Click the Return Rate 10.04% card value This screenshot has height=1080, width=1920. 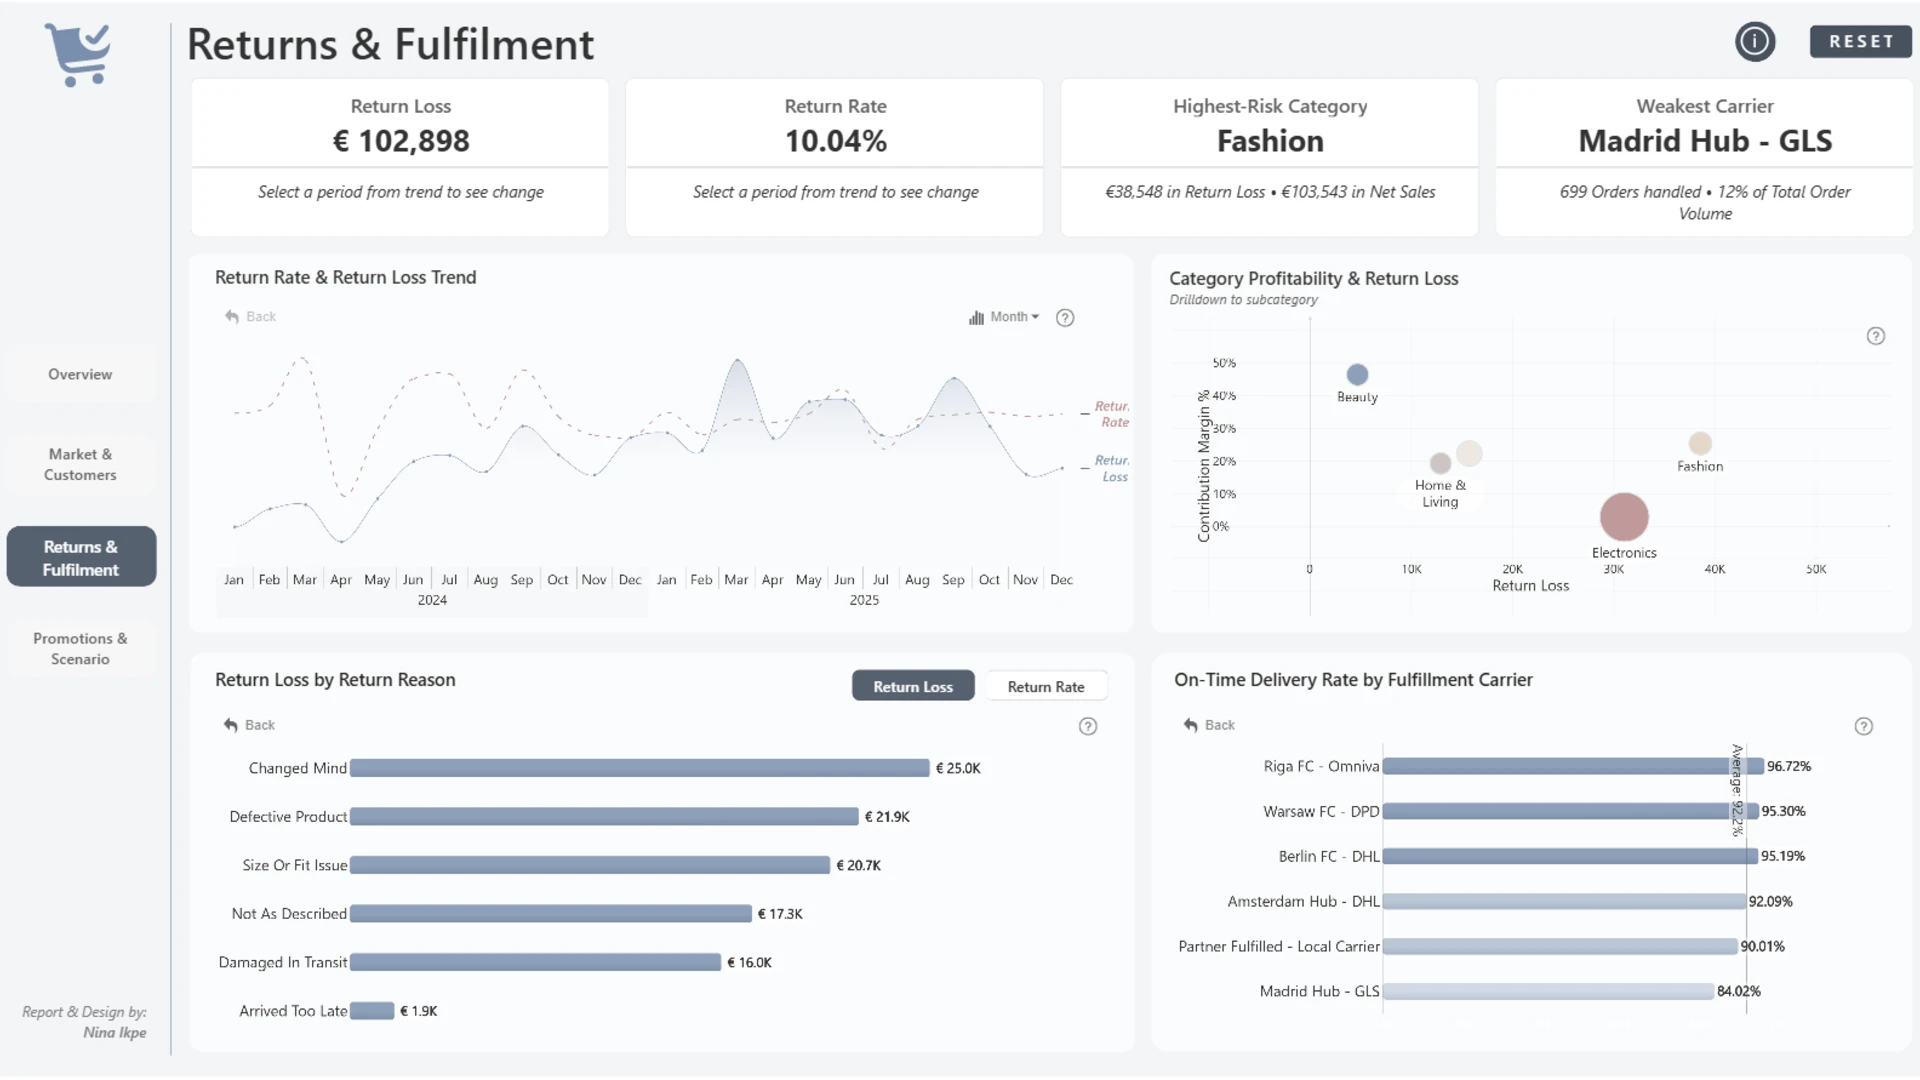click(835, 141)
